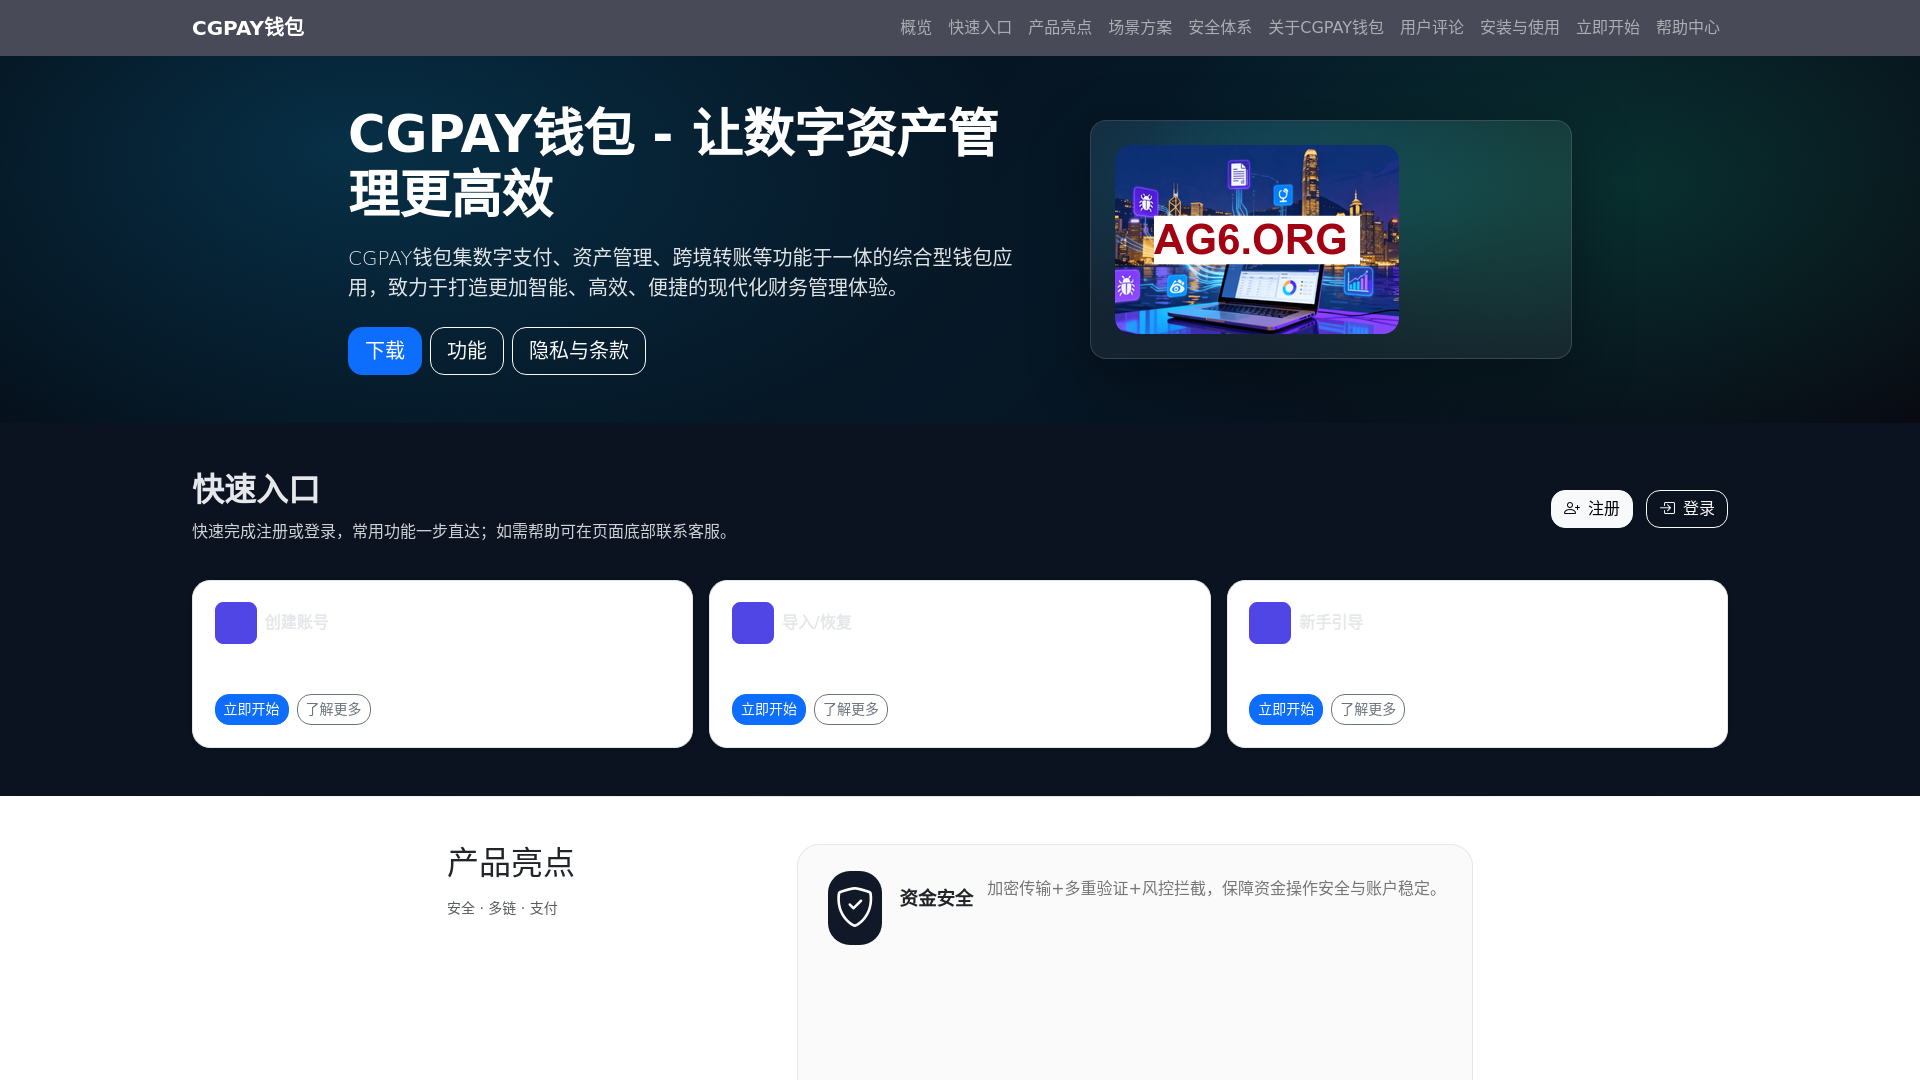
Task: Click 了解更多 on the 新手引导 card
Action: pos(1368,709)
